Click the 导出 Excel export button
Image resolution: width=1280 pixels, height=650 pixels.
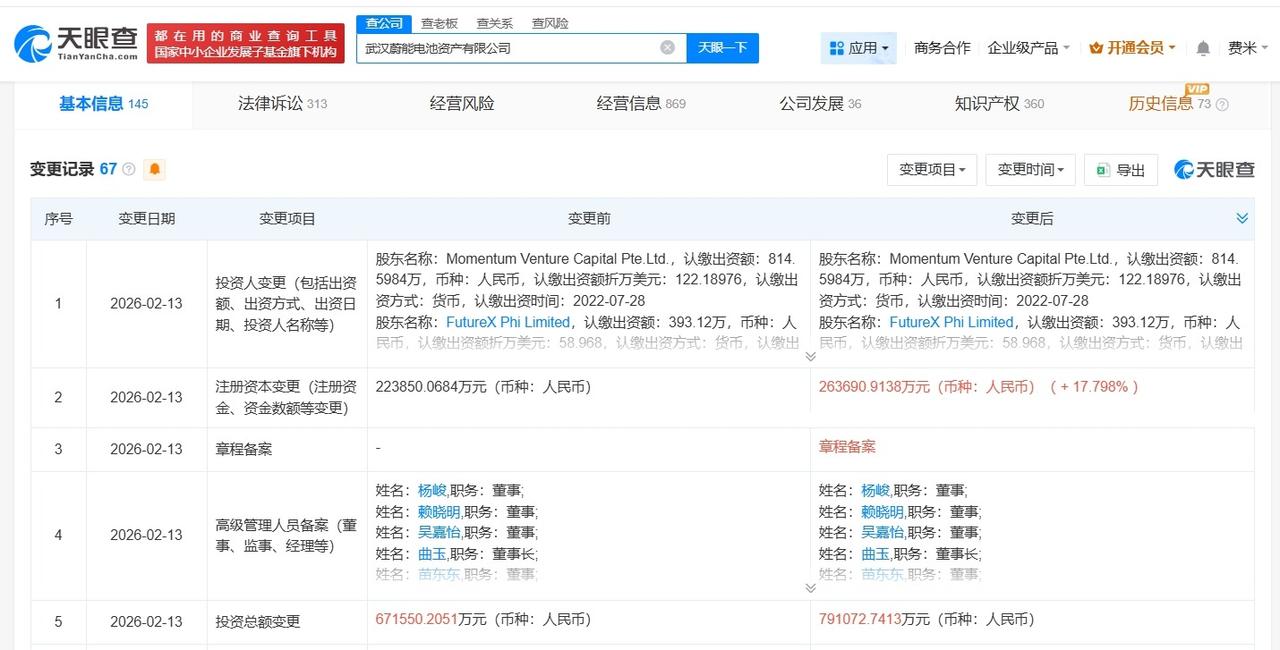pyautogui.click(x=1121, y=170)
